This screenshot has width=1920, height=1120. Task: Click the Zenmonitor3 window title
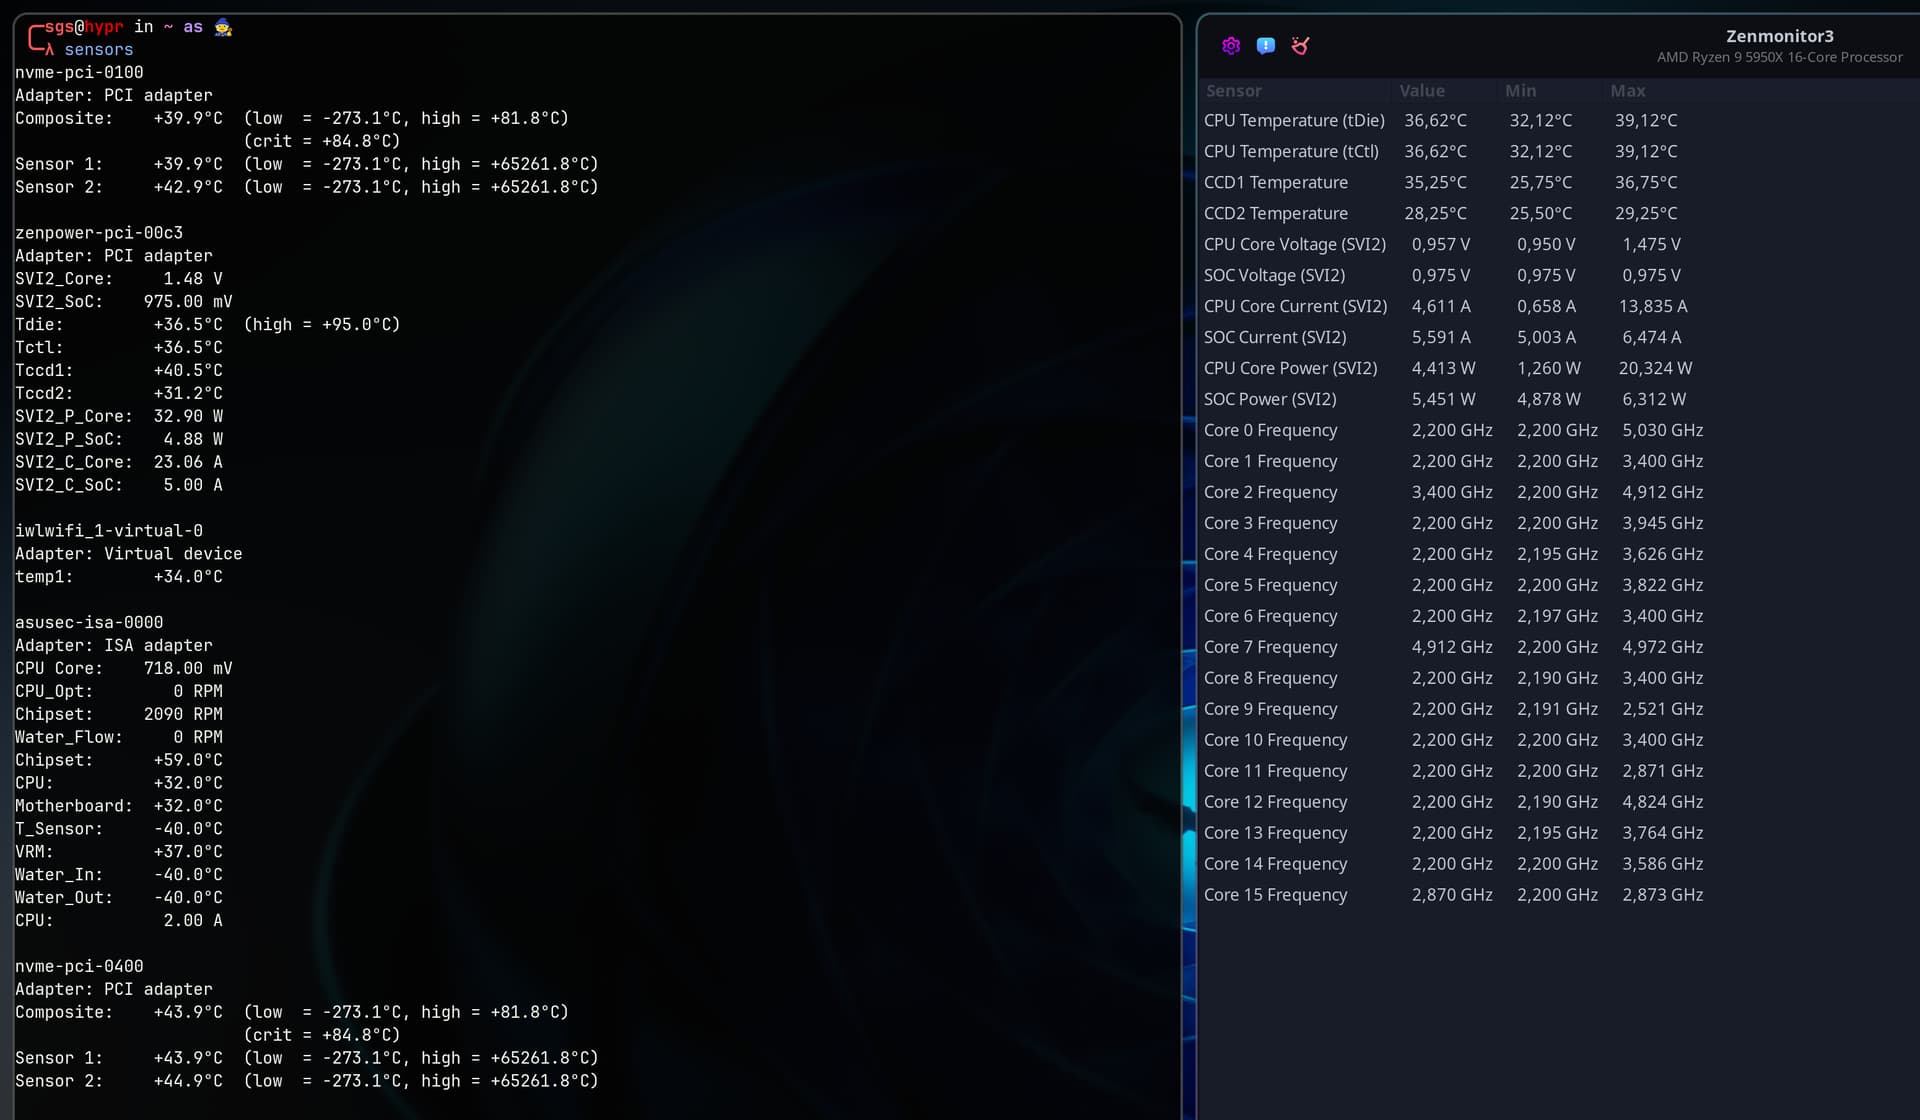[1779, 35]
